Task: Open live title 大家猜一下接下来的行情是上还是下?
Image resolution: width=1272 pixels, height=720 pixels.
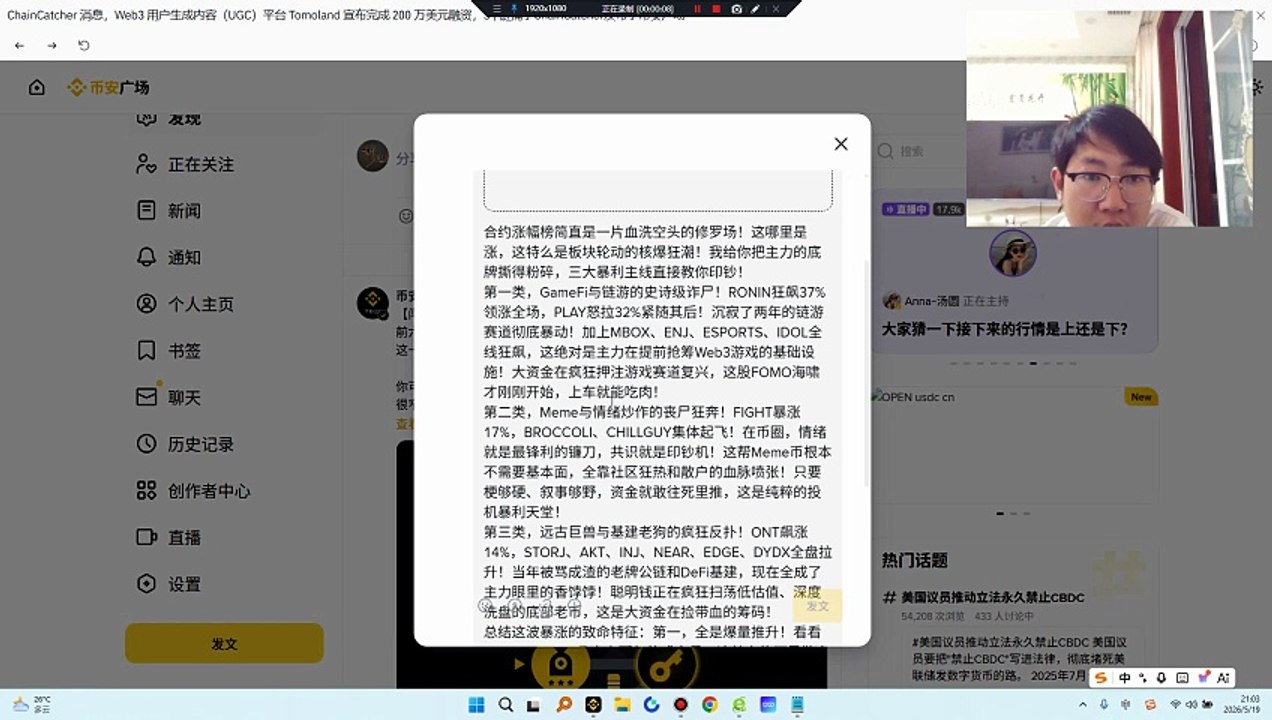Action: coord(1005,329)
